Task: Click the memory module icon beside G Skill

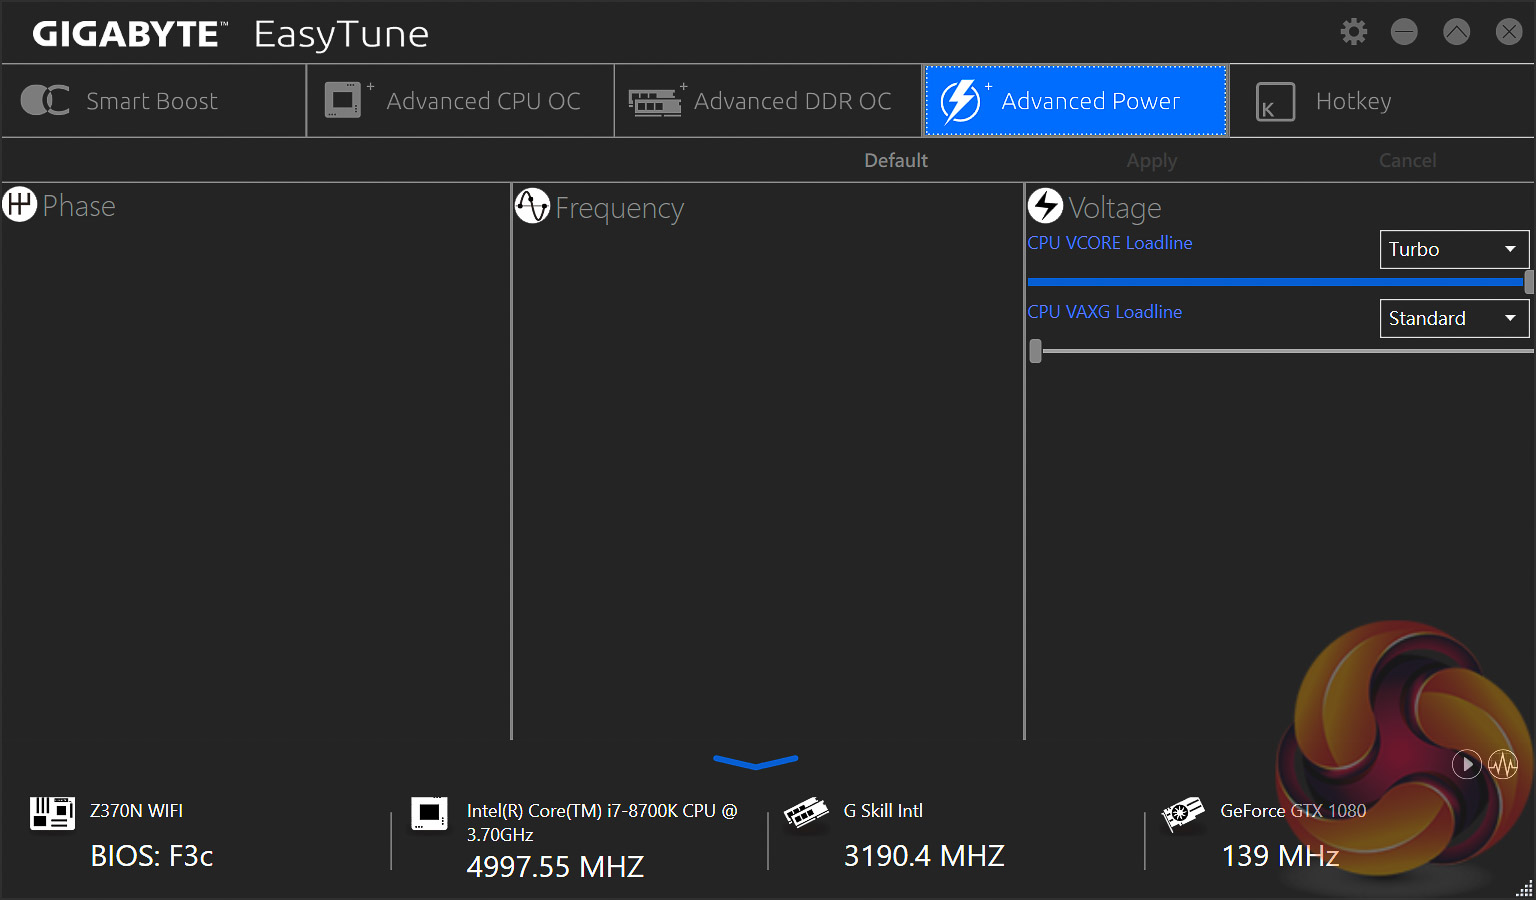Action: (807, 813)
